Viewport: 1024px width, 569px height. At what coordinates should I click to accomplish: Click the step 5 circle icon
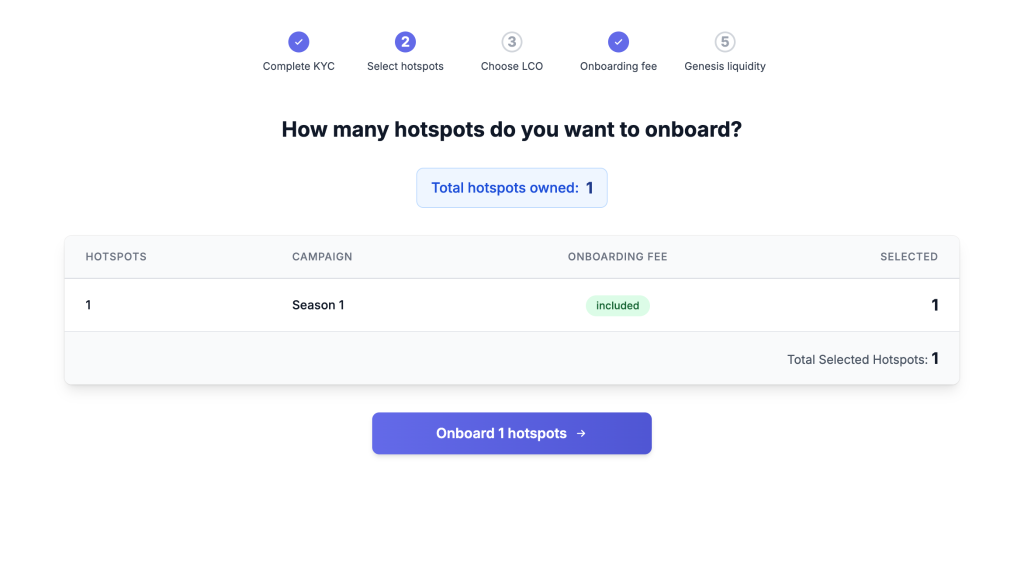[725, 42]
